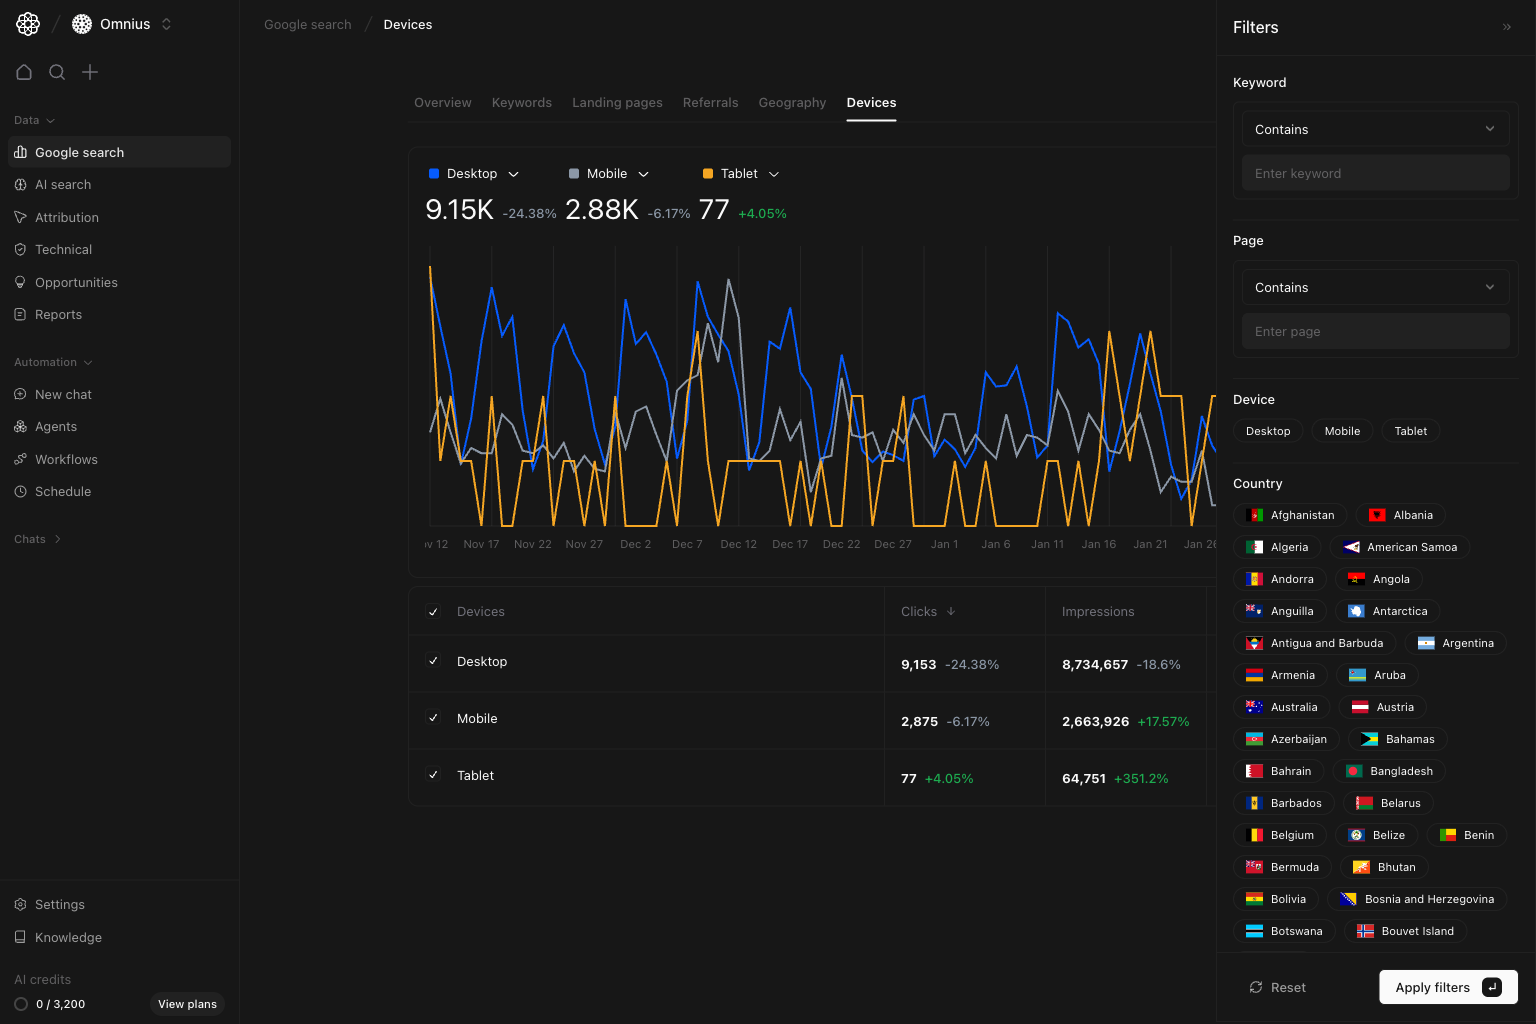Click the home icon in sidebar
Viewport: 1536px width, 1024px height.
(x=24, y=72)
